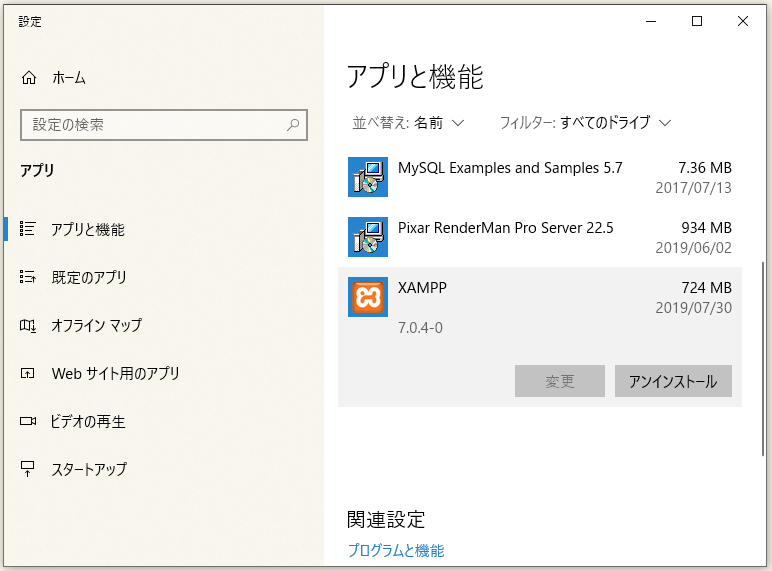
Task: Click the 7.36 MB size value
Action: (705, 168)
